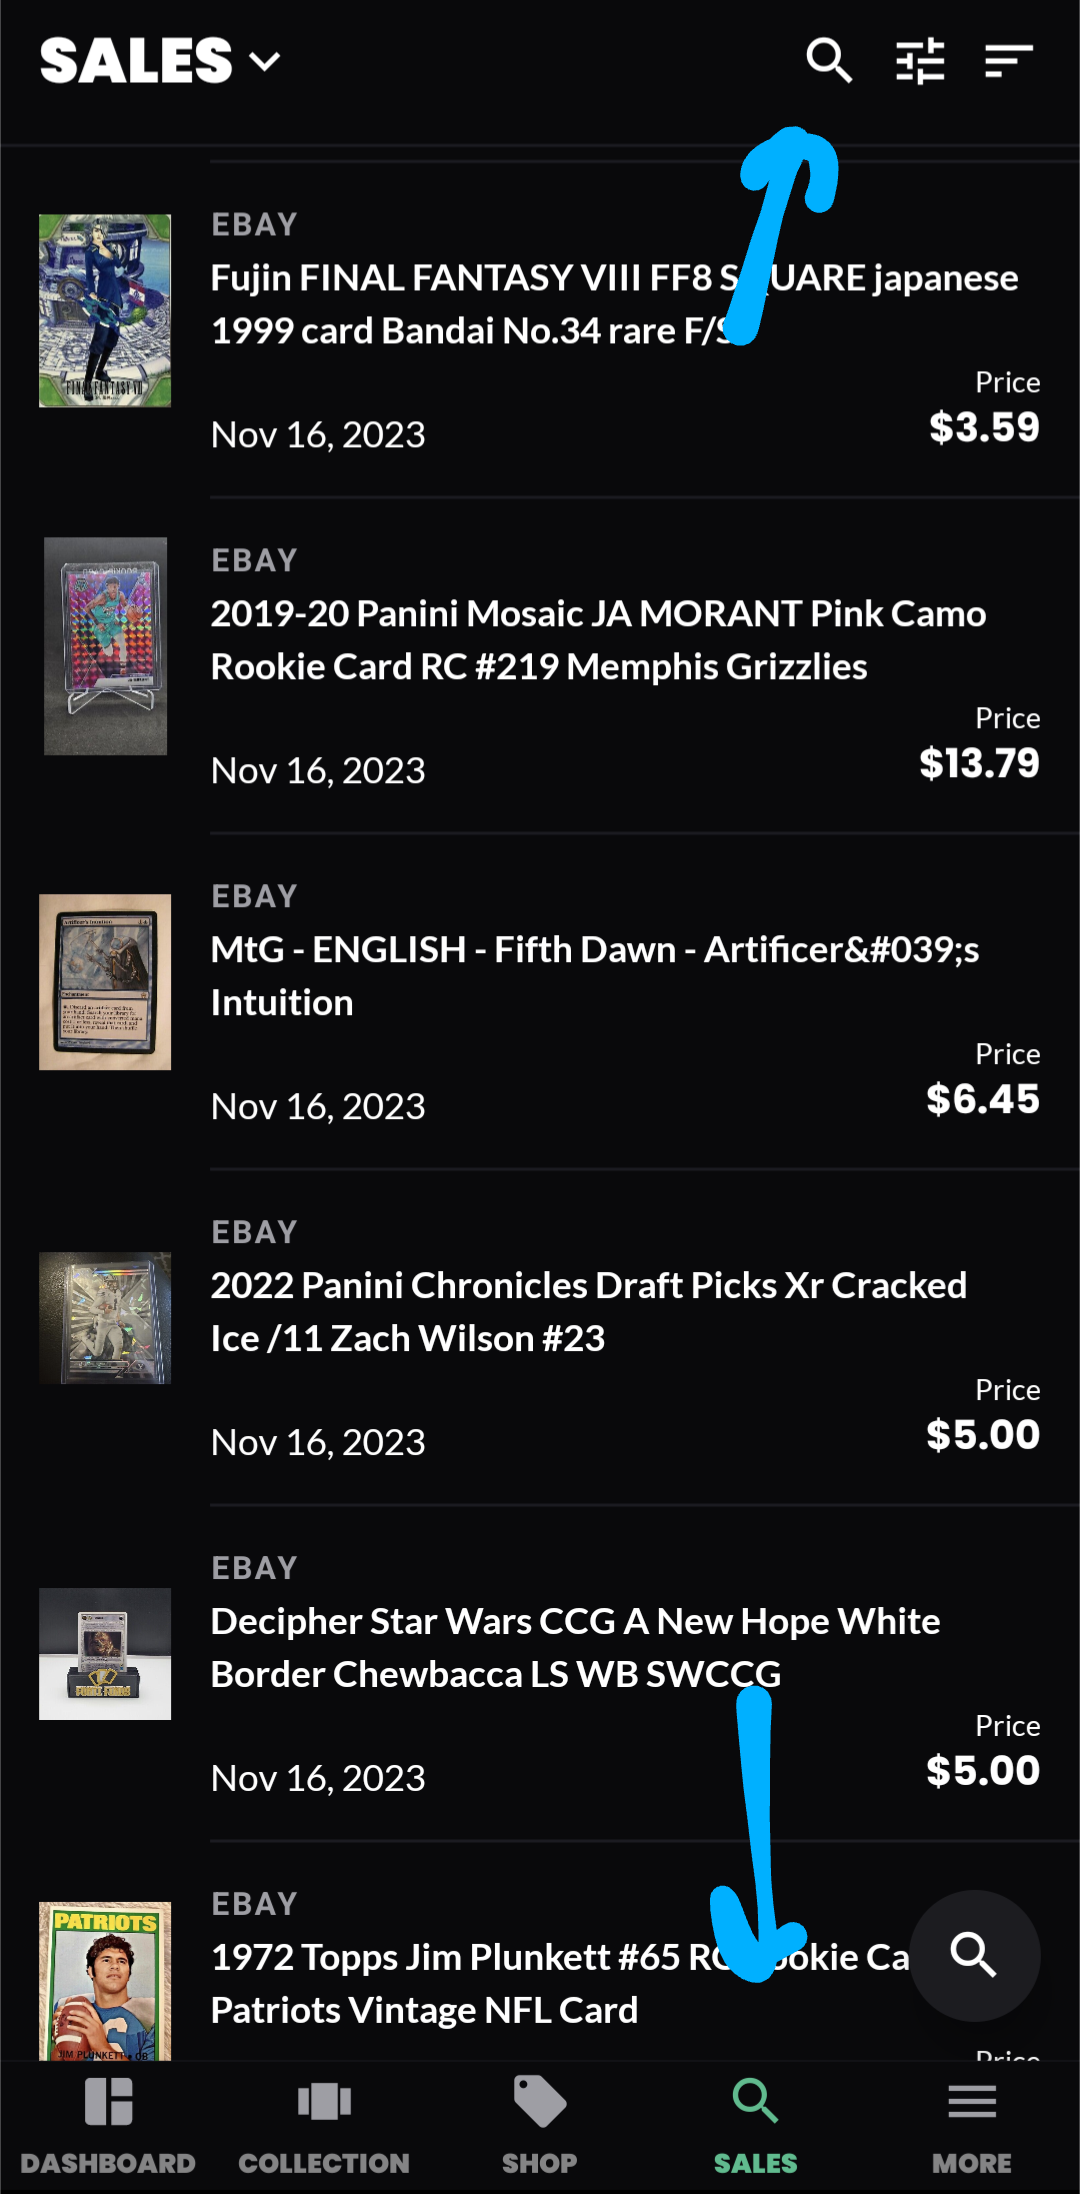Tap the Chewbacca card thumbnail image

tap(105, 1654)
